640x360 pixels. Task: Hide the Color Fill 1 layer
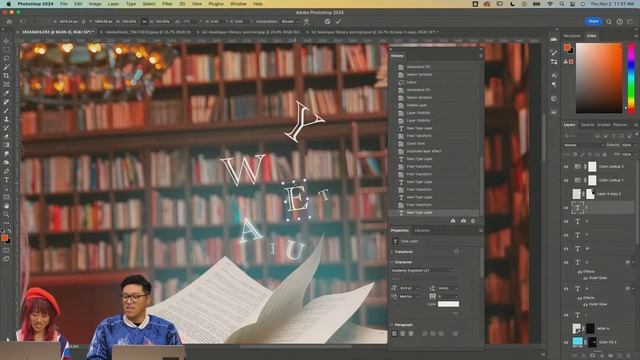[x=566, y=342]
